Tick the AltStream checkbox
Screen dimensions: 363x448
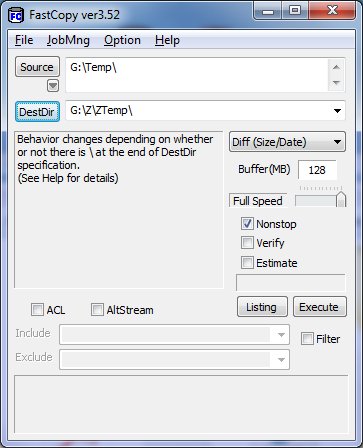[97, 310]
